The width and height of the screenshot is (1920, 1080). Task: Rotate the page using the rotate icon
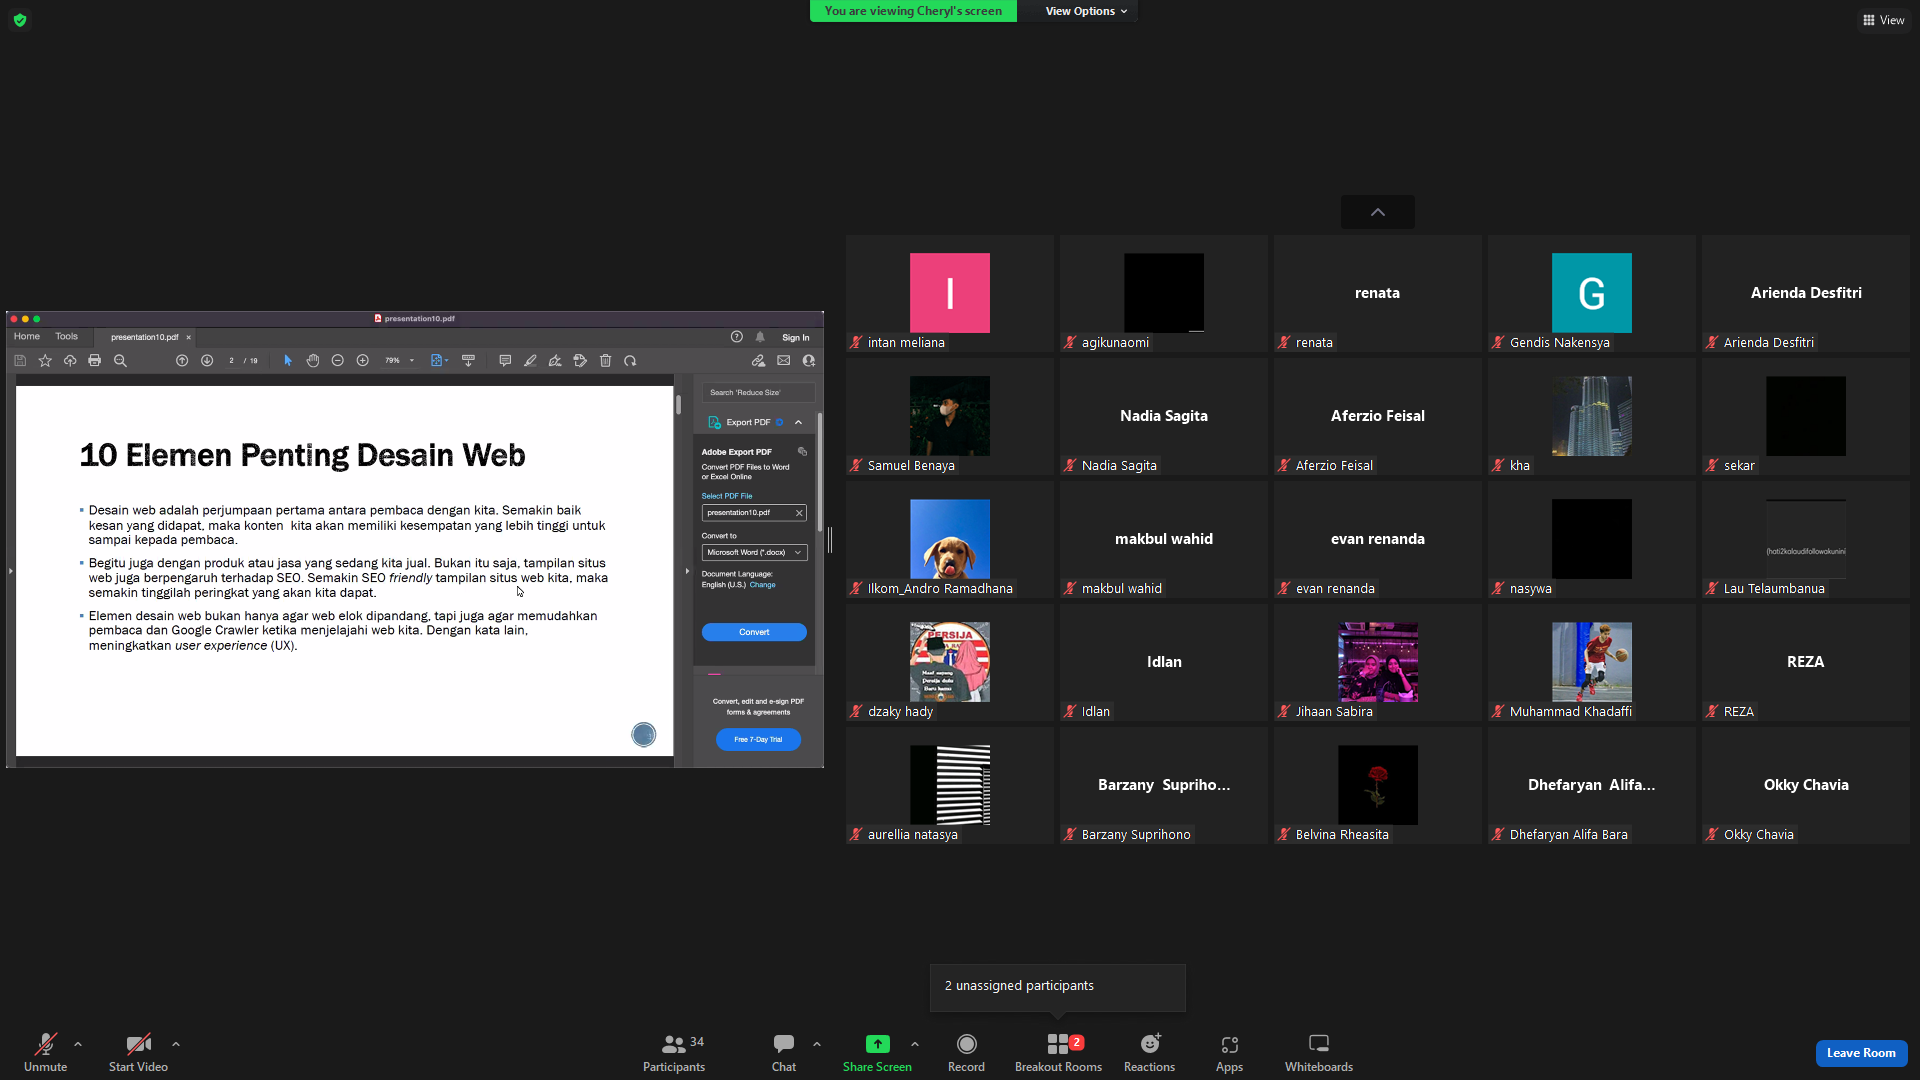(x=630, y=361)
